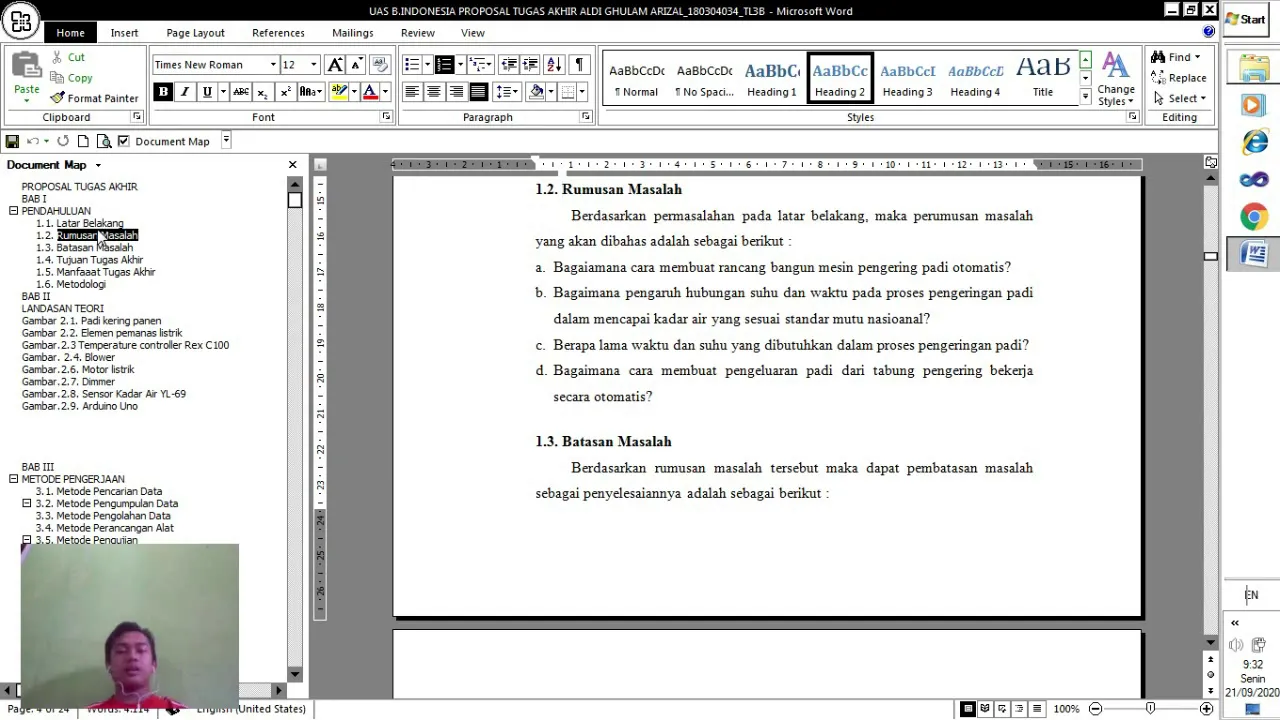The width and height of the screenshot is (1280, 720).
Task: Click the Replace button
Action: (1178, 78)
